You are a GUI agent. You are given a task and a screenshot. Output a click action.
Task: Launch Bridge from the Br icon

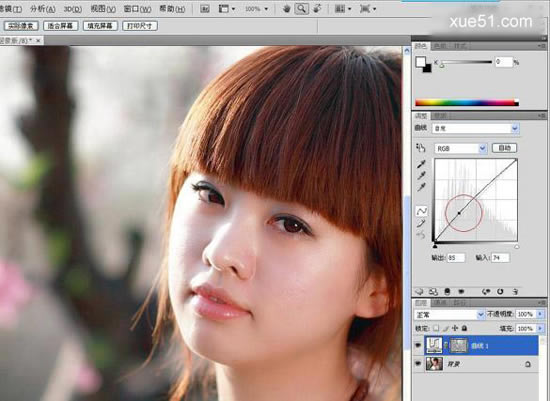[205, 9]
